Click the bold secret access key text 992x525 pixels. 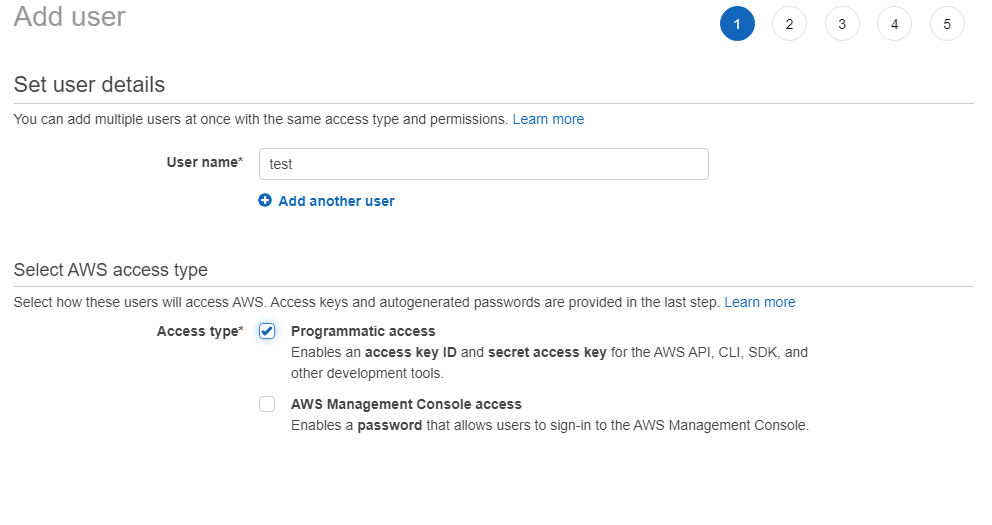547,353
